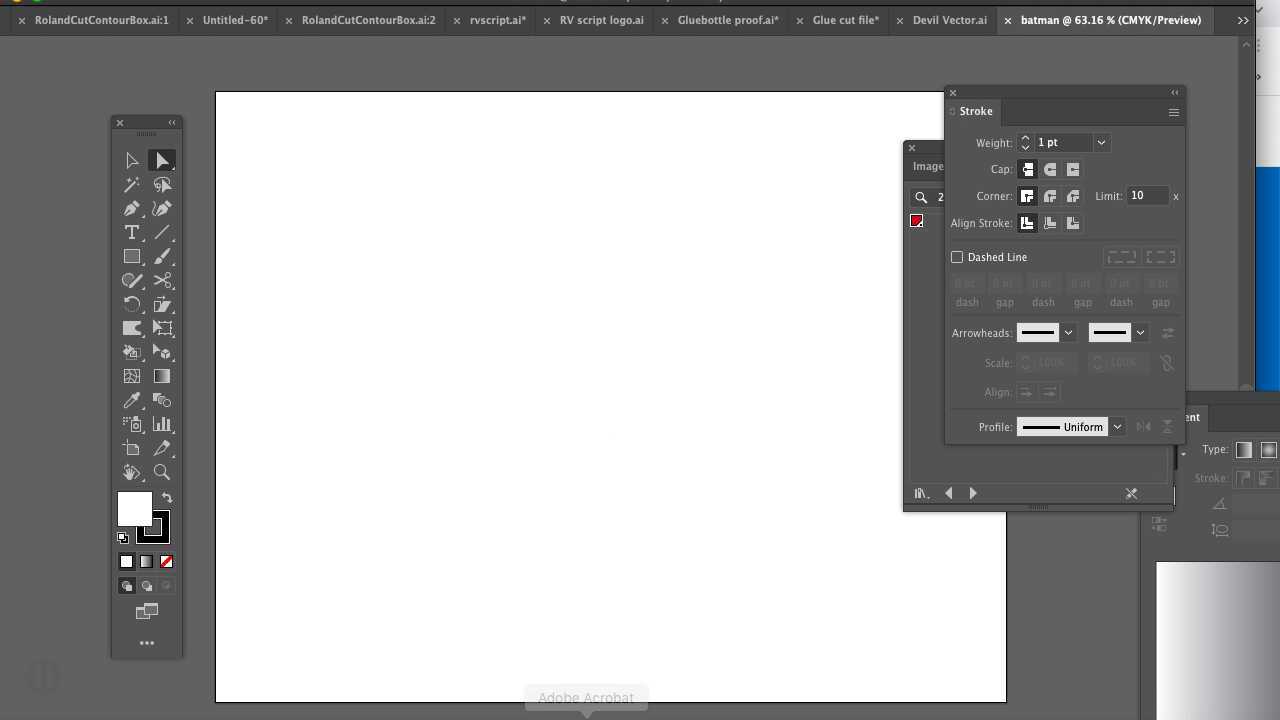Click the white fill color swatch
Image resolution: width=1280 pixels, height=720 pixels.
point(135,510)
